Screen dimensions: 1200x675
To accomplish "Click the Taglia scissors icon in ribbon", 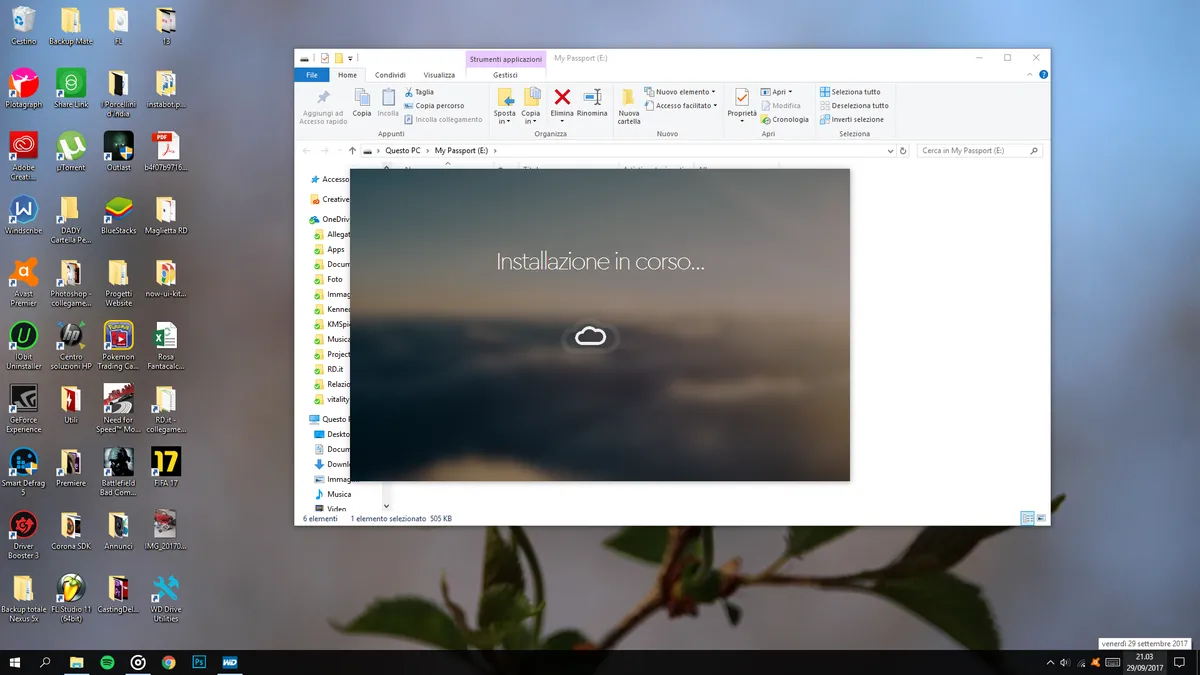I will (409, 92).
